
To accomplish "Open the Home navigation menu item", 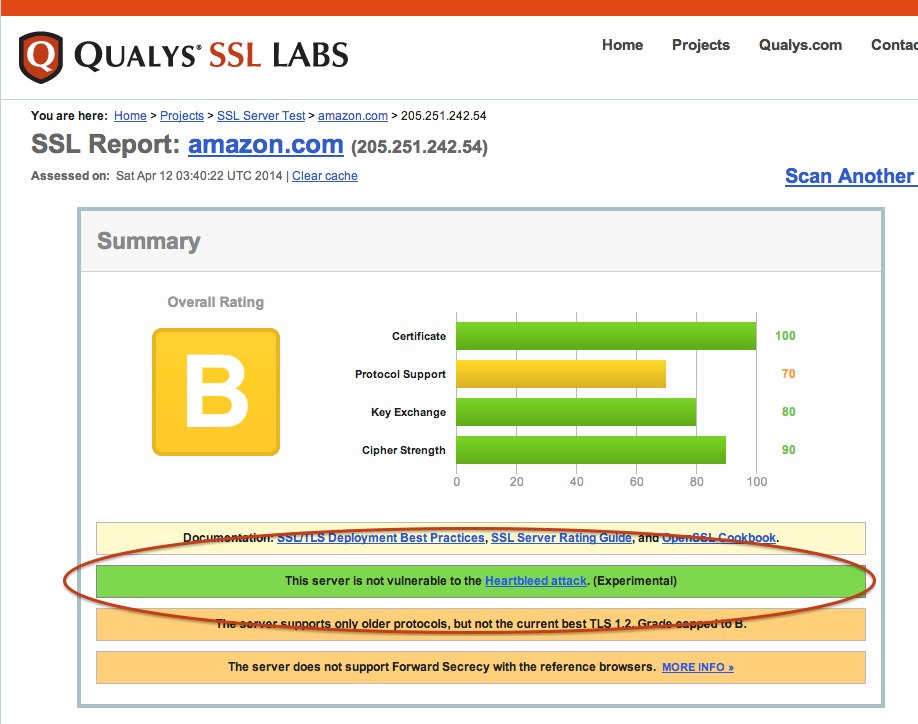I will tap(622, 45).
